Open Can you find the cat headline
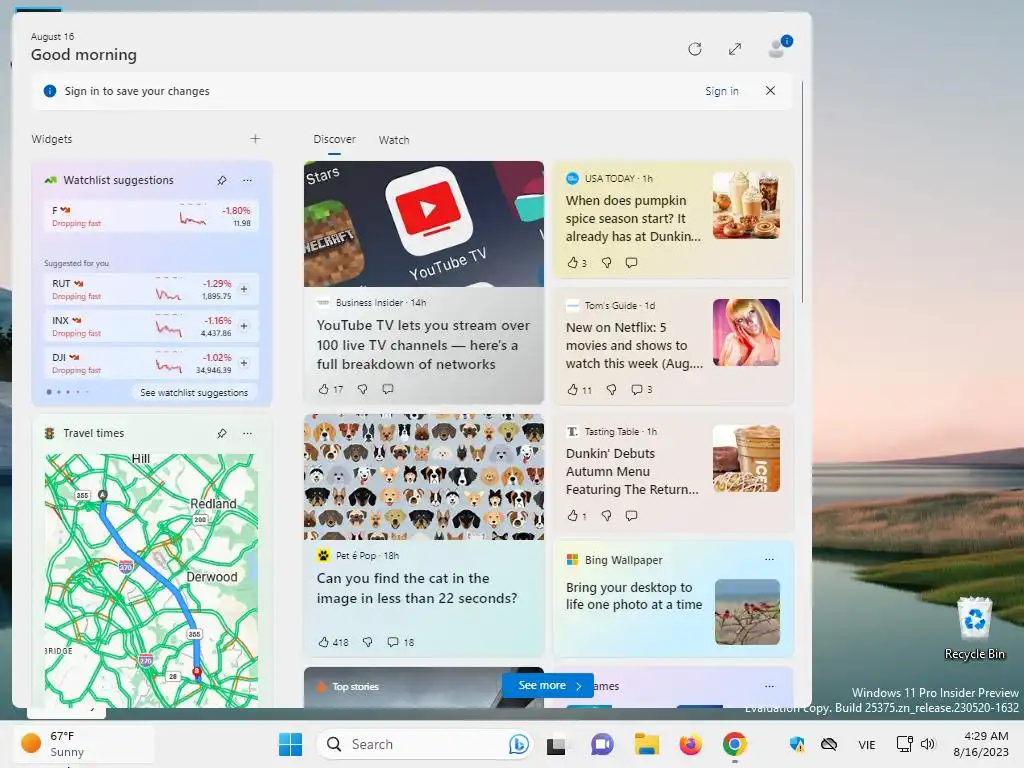 (x=417, y=588)
